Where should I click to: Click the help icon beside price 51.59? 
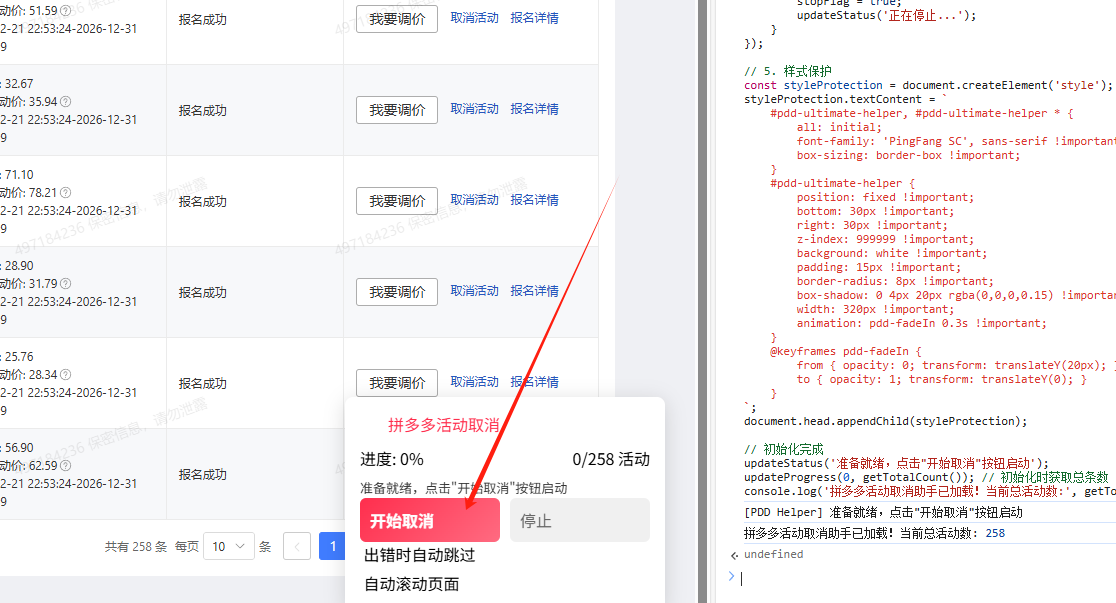(65, 11)
